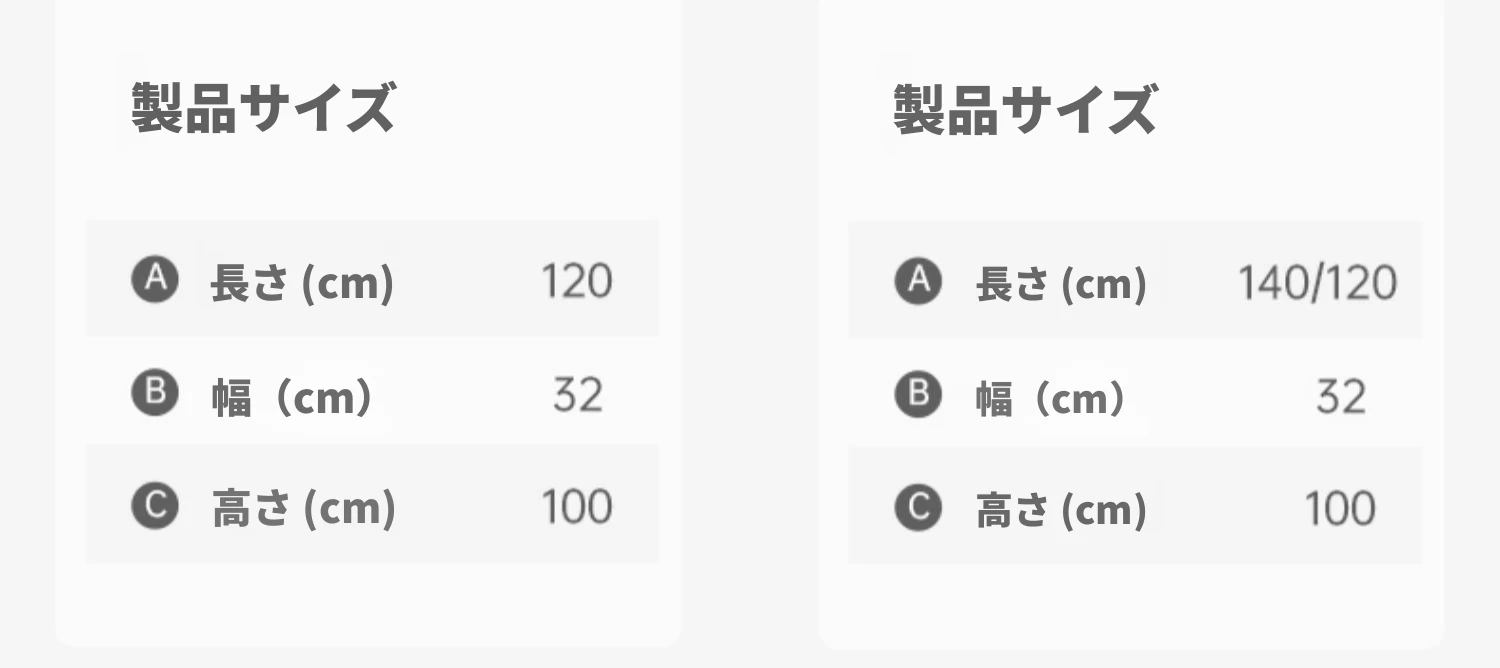Click the C circle icon in right table
The image size is (1500, 668).
918,507
